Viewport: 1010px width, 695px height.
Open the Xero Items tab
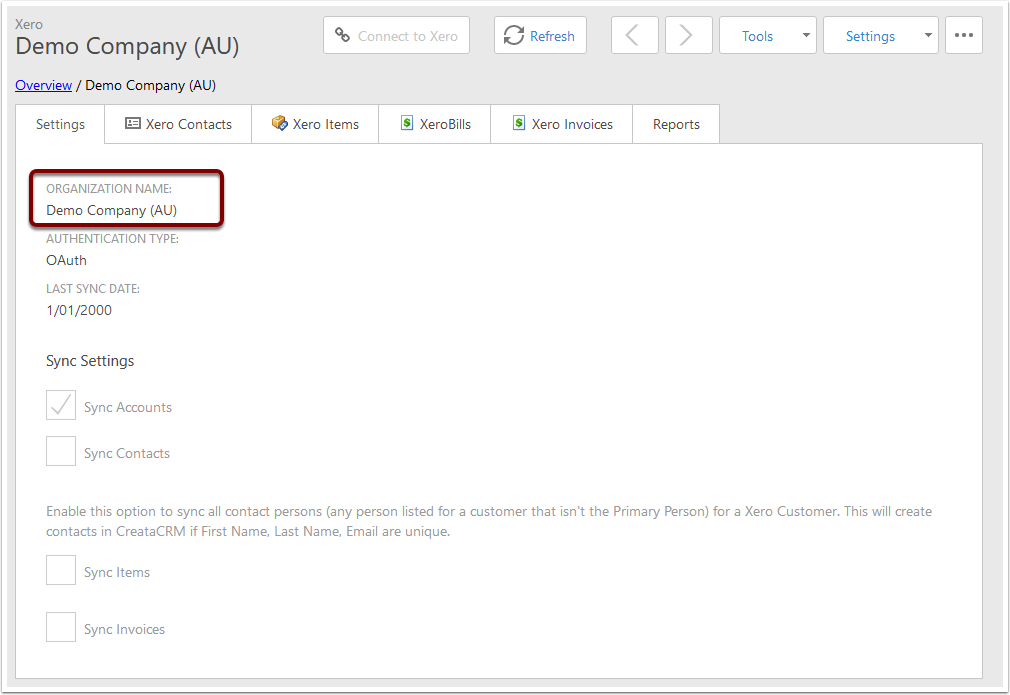(x=316, y=124)
